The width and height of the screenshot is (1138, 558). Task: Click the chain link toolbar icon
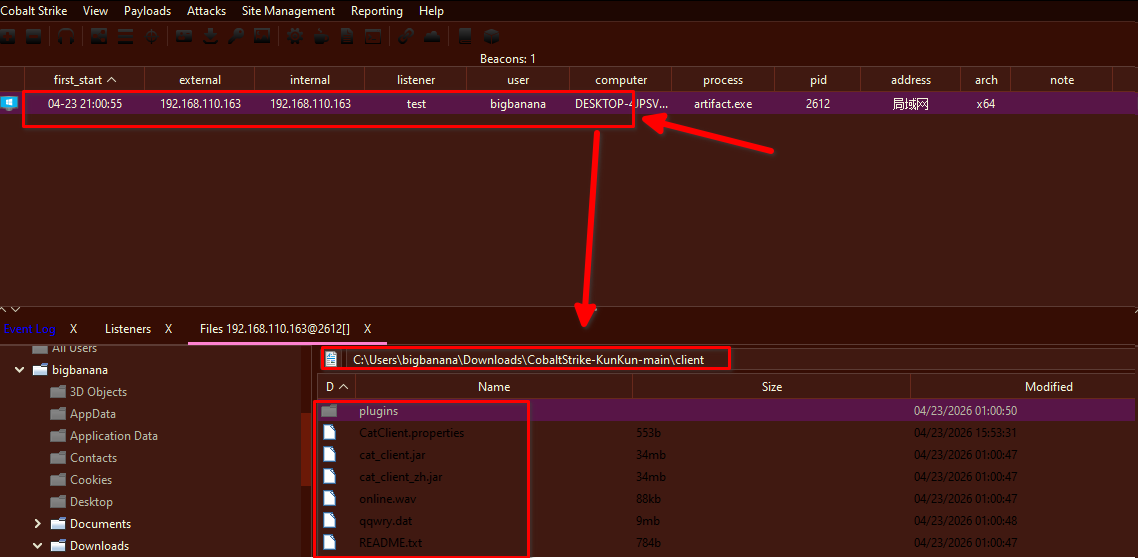pyautogui.click(x=405, y=37)
